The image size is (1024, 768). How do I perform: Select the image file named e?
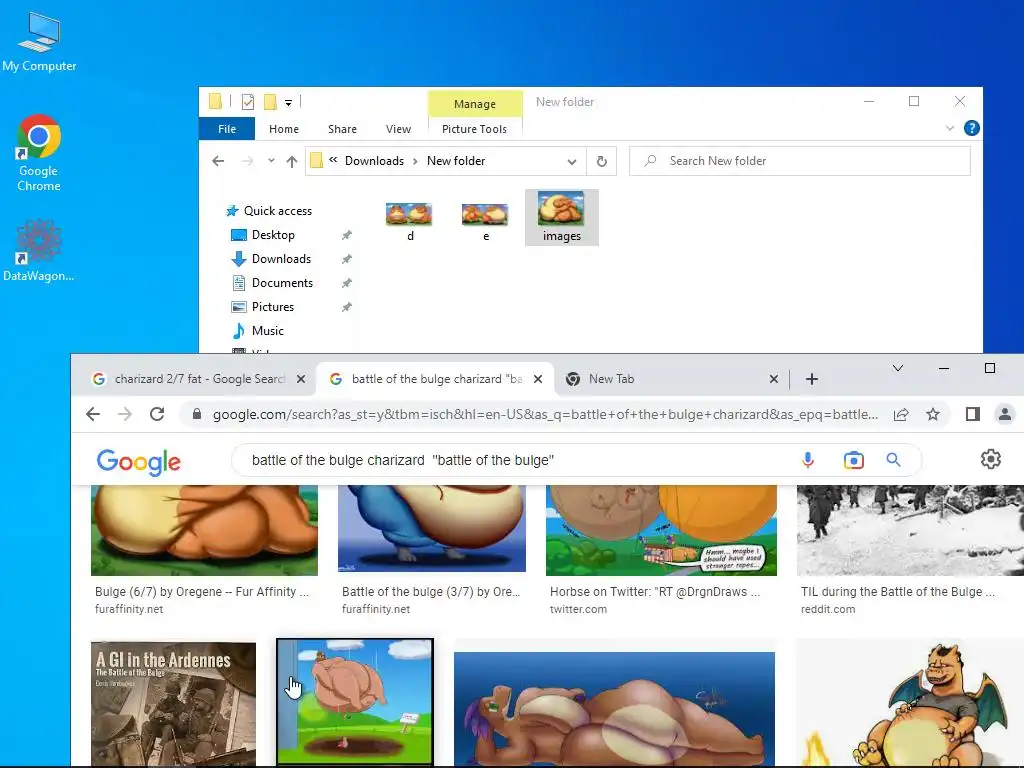point(485,220)
